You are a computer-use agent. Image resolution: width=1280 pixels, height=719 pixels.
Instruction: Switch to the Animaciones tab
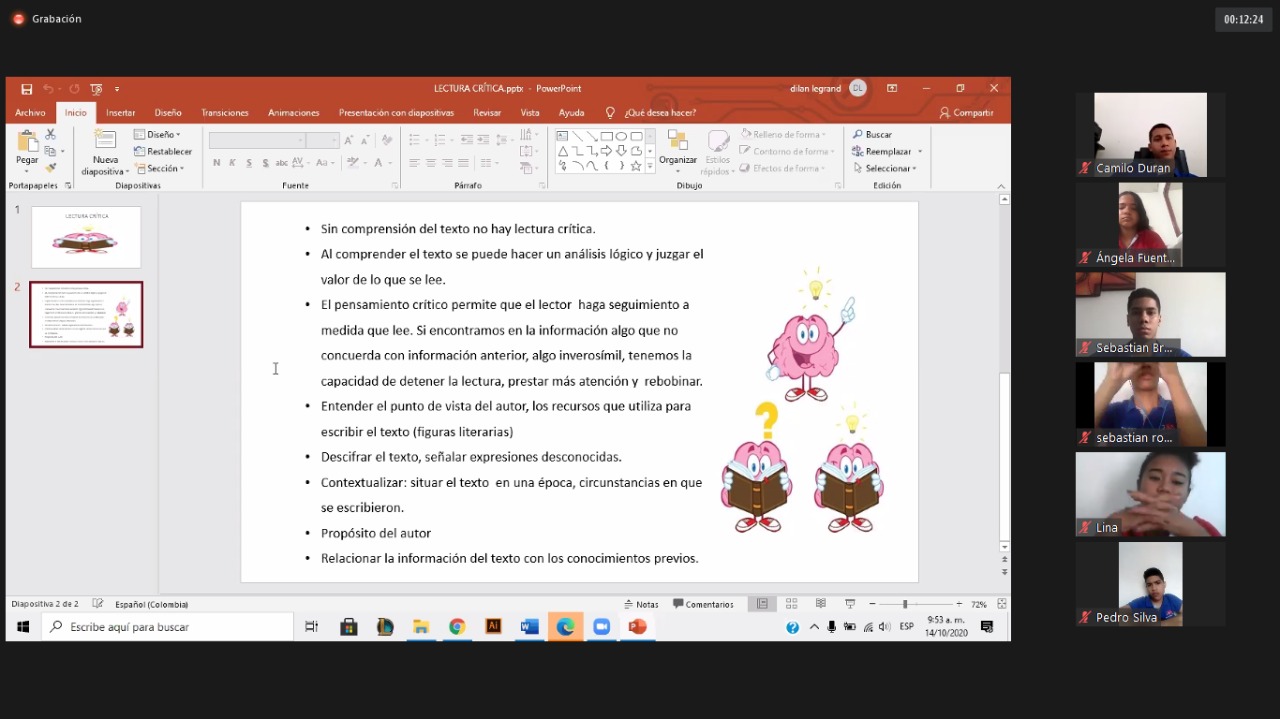[x=294, y=113]
